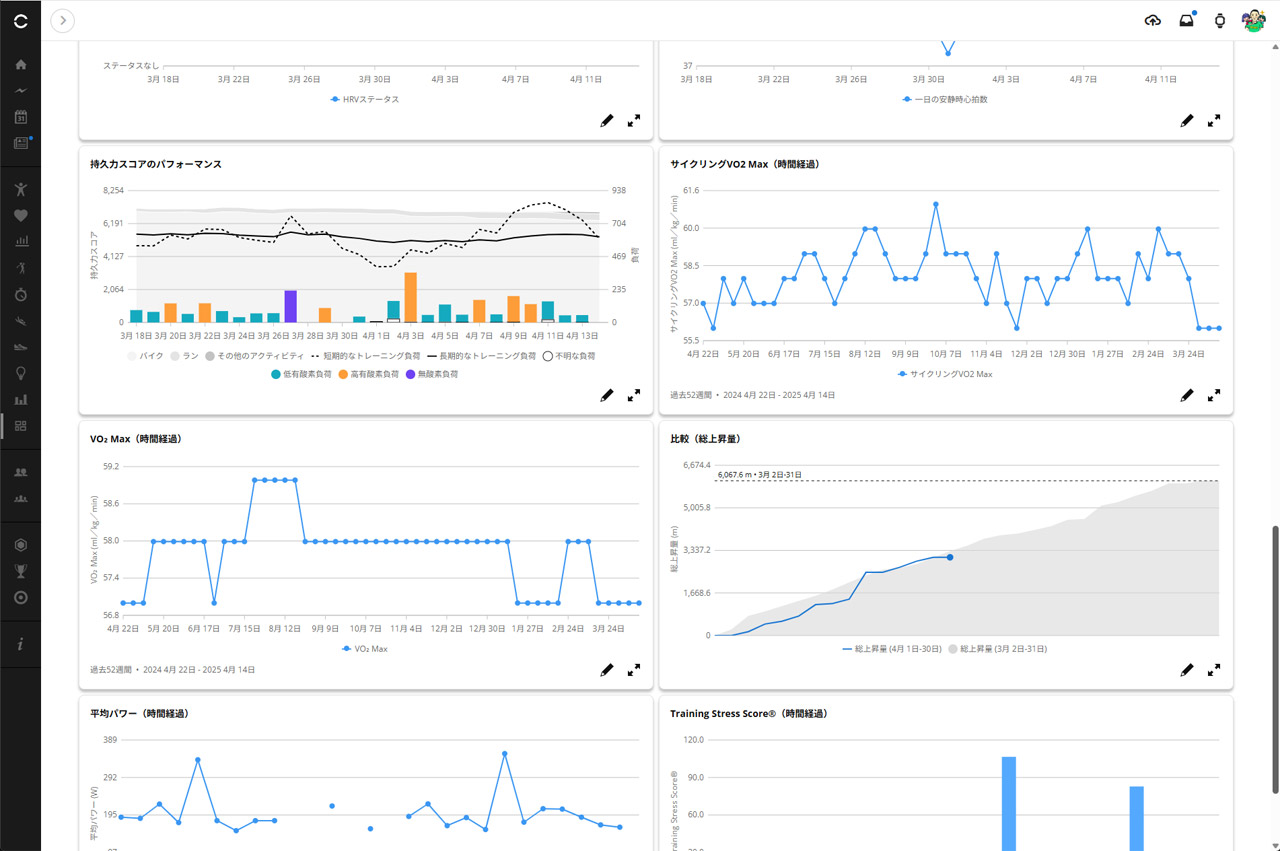Open the Groups three-people icon in sidebar
The image size is (1280, 851).
[21, 498]
